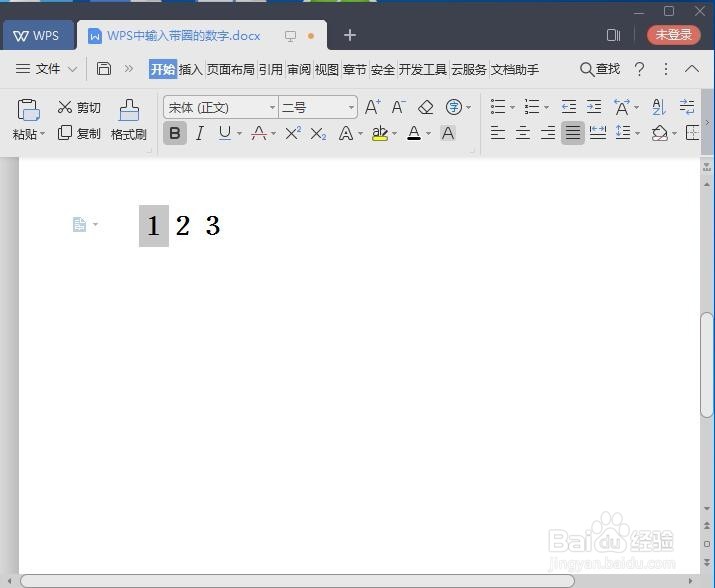Open the 引用 (References) tab

tap(271, 69)
